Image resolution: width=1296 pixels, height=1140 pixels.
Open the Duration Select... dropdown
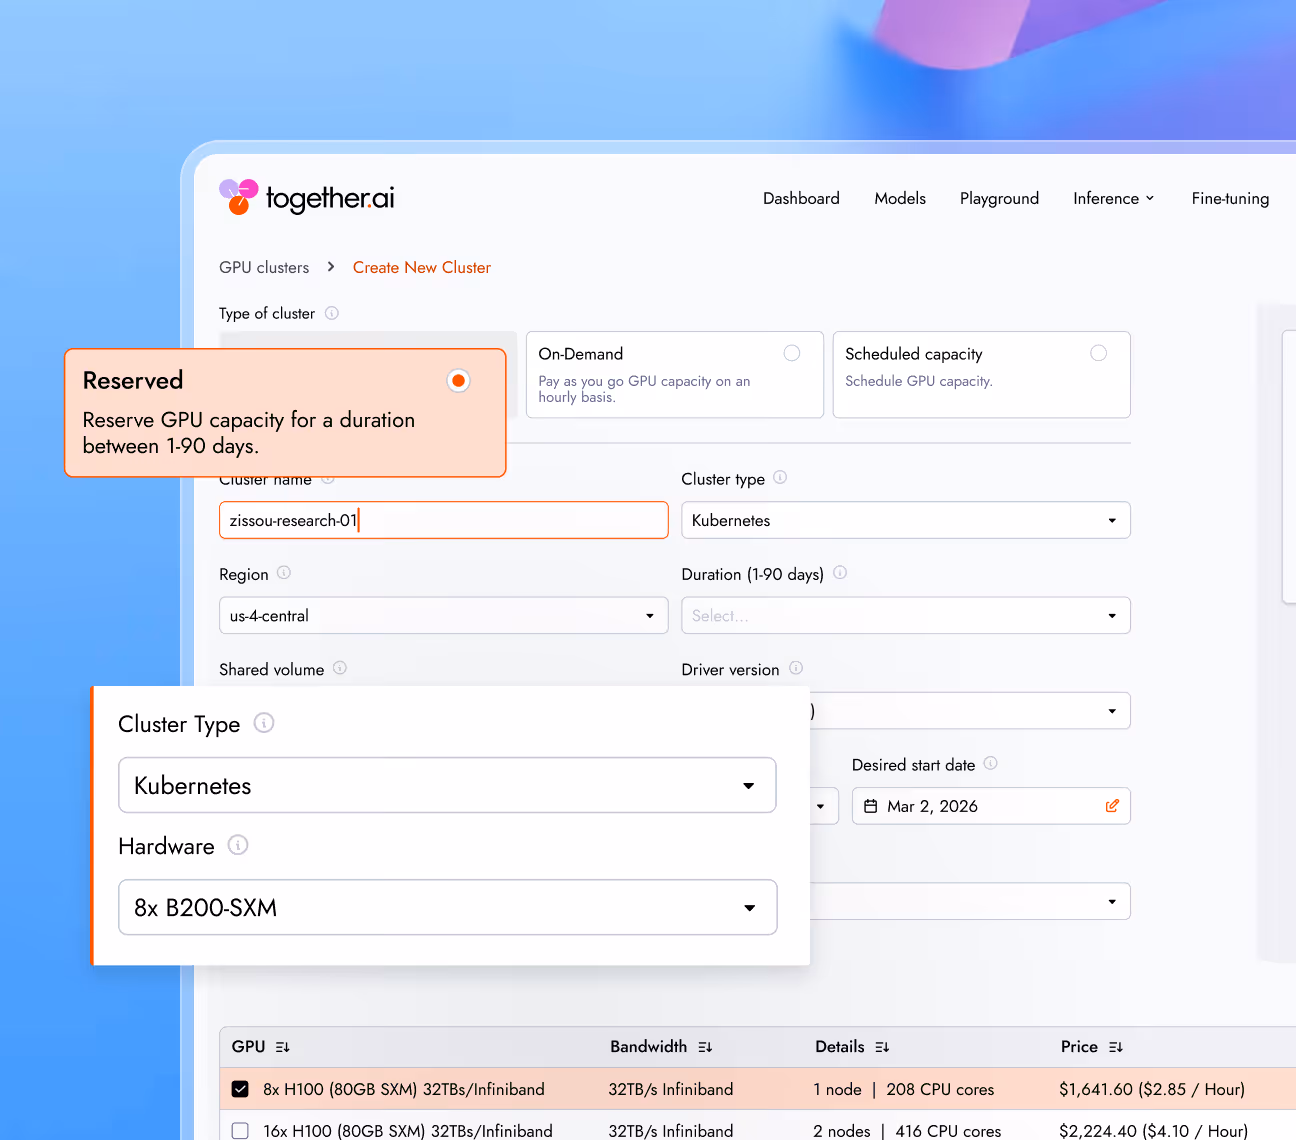906,615
